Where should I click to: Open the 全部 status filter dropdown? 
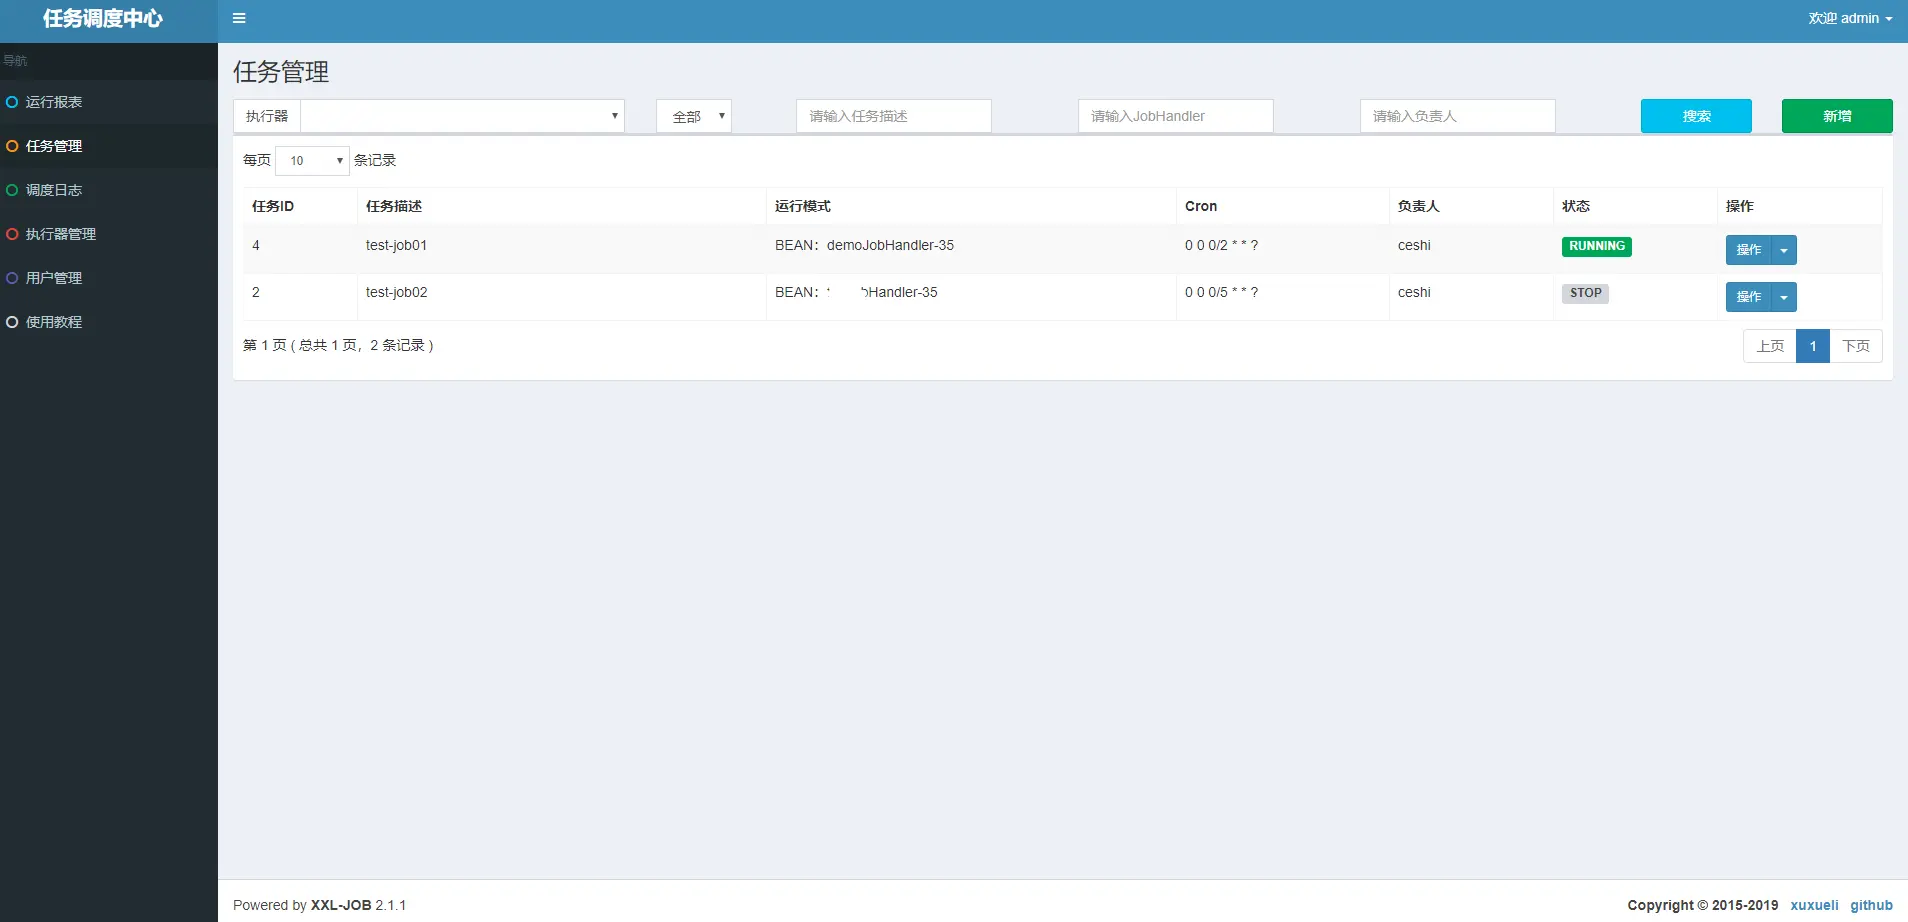coord(694,116)
